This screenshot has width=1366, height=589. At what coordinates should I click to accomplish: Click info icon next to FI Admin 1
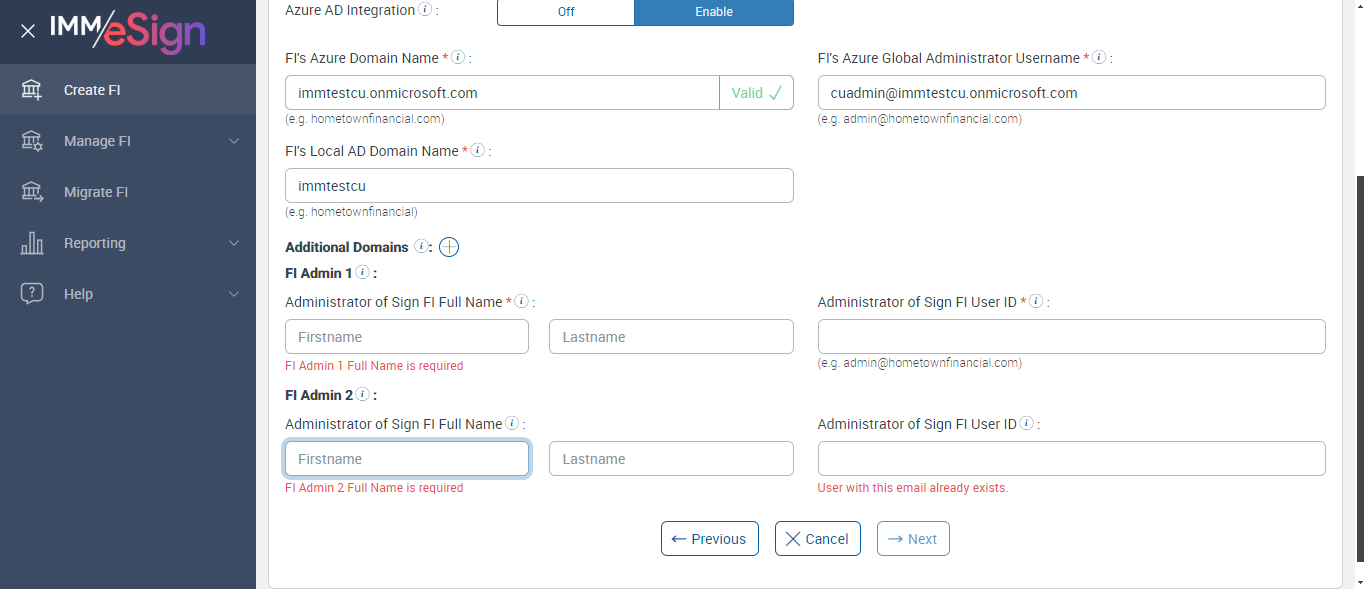point(362,272)
